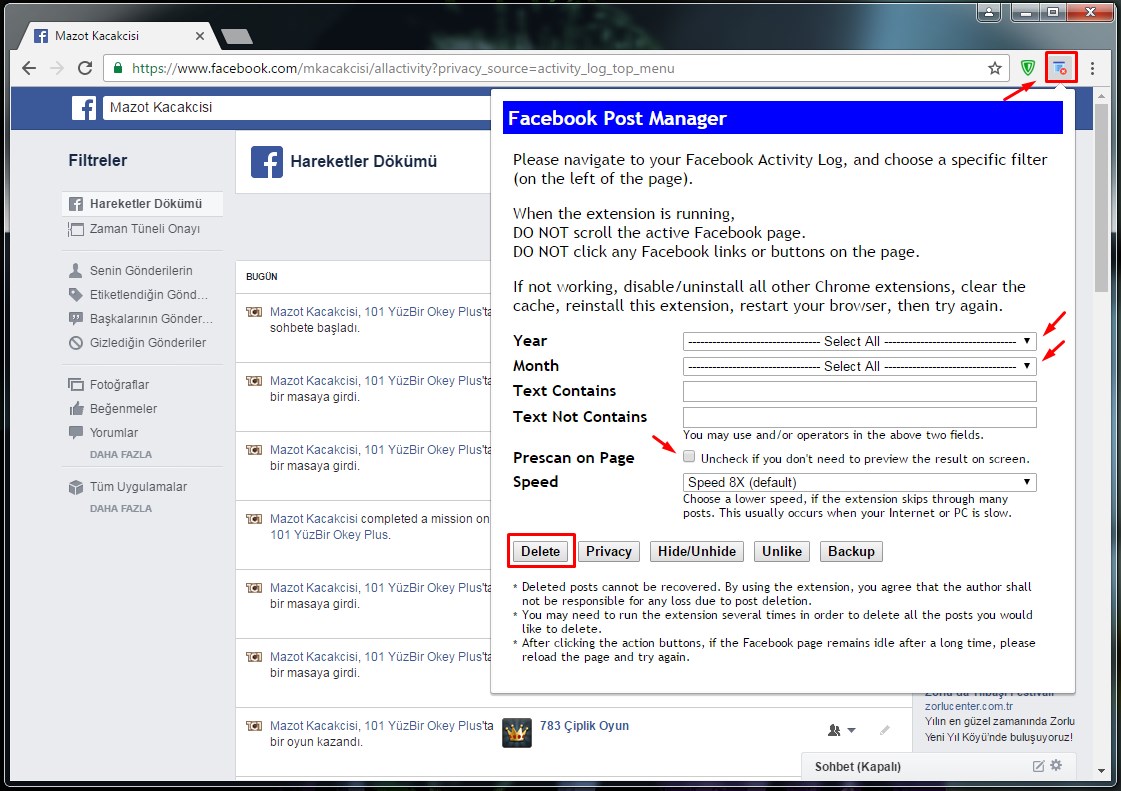Click the Facebook logo in the blue header
This screenshot has height=791, width=1121.
pyautogui.click(x=84, y=107)
